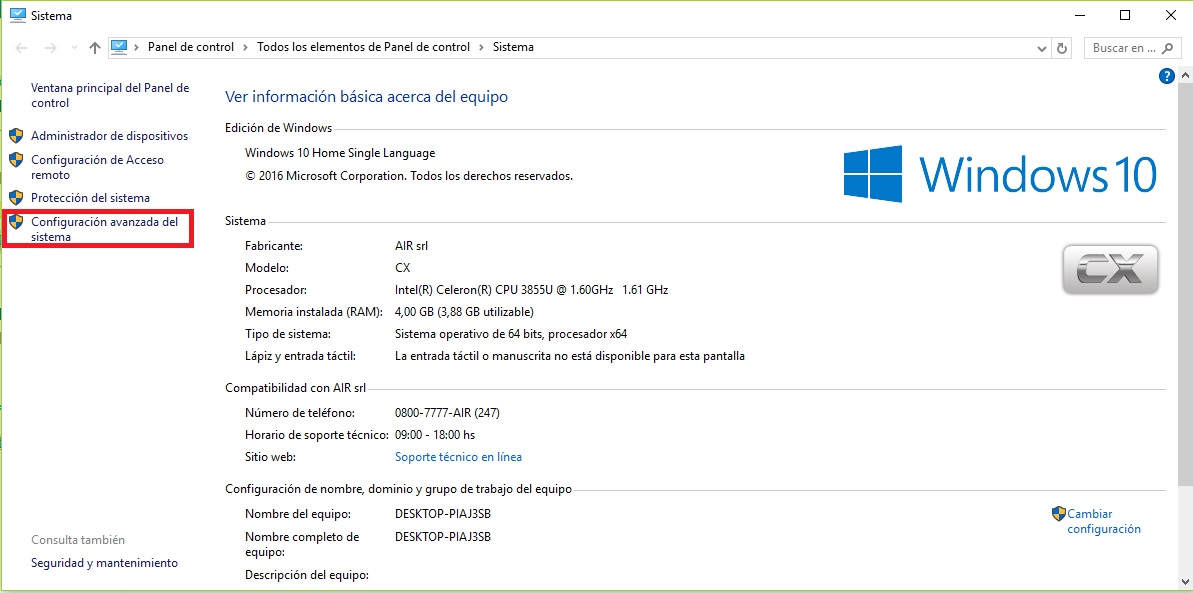
Task: Open 'Soporte técnico en línea' link
Action: pyautogui.click(x=458, y=457)
